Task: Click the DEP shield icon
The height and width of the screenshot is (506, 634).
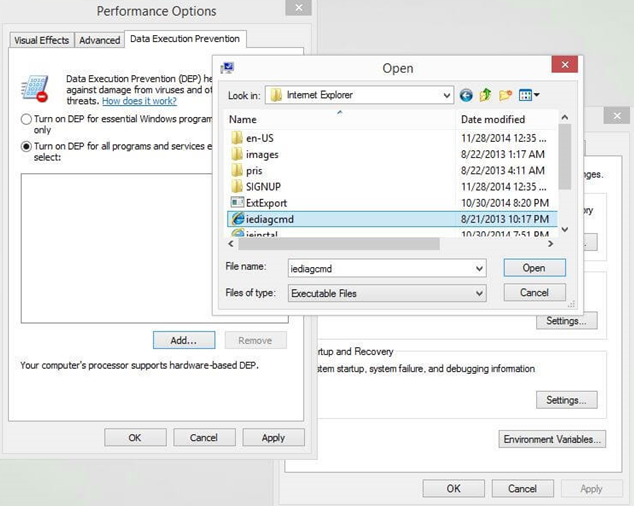Action: 35,89
